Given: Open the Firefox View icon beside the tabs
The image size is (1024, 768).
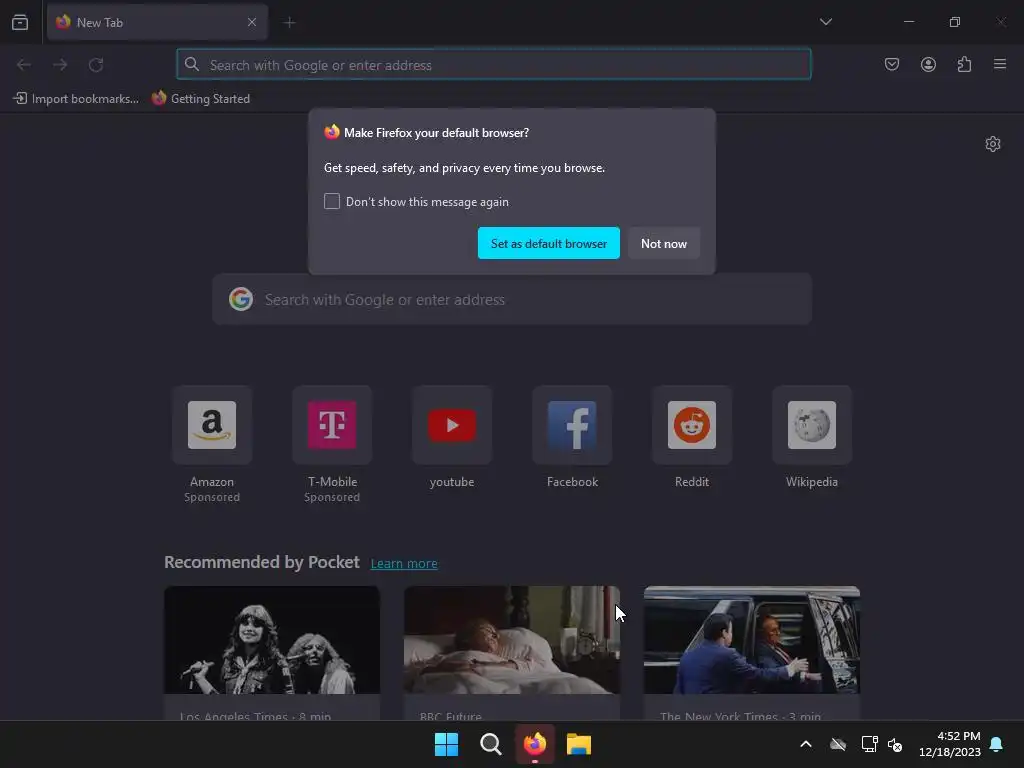Looking at the screenshot, I should pyautogui.click(x=20, y=22).
